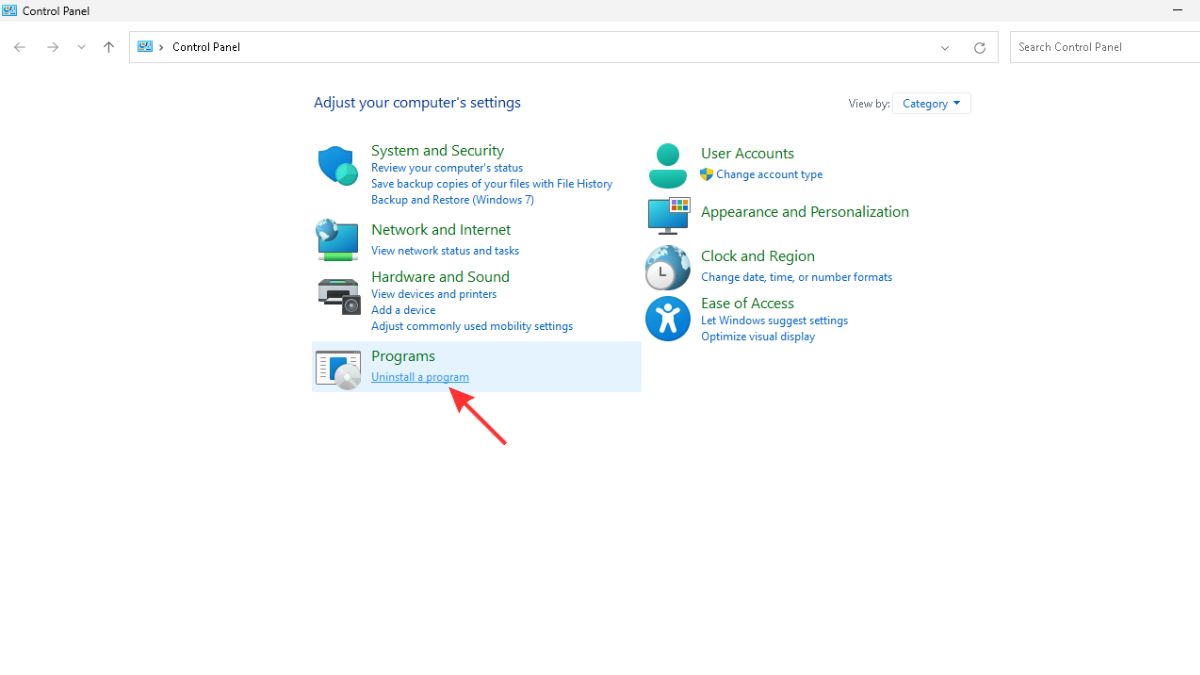Viewport: 1200px width, 675px height.
Task: Click Let Windows suggest settings
Action: [774, 321]
